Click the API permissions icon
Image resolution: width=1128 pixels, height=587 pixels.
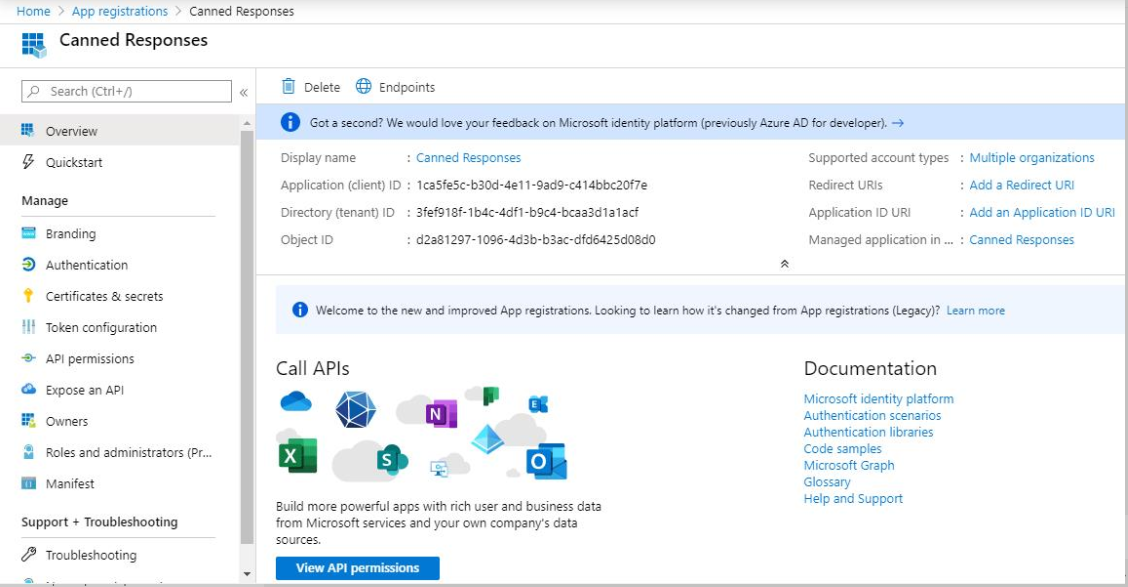click(28, 358)
